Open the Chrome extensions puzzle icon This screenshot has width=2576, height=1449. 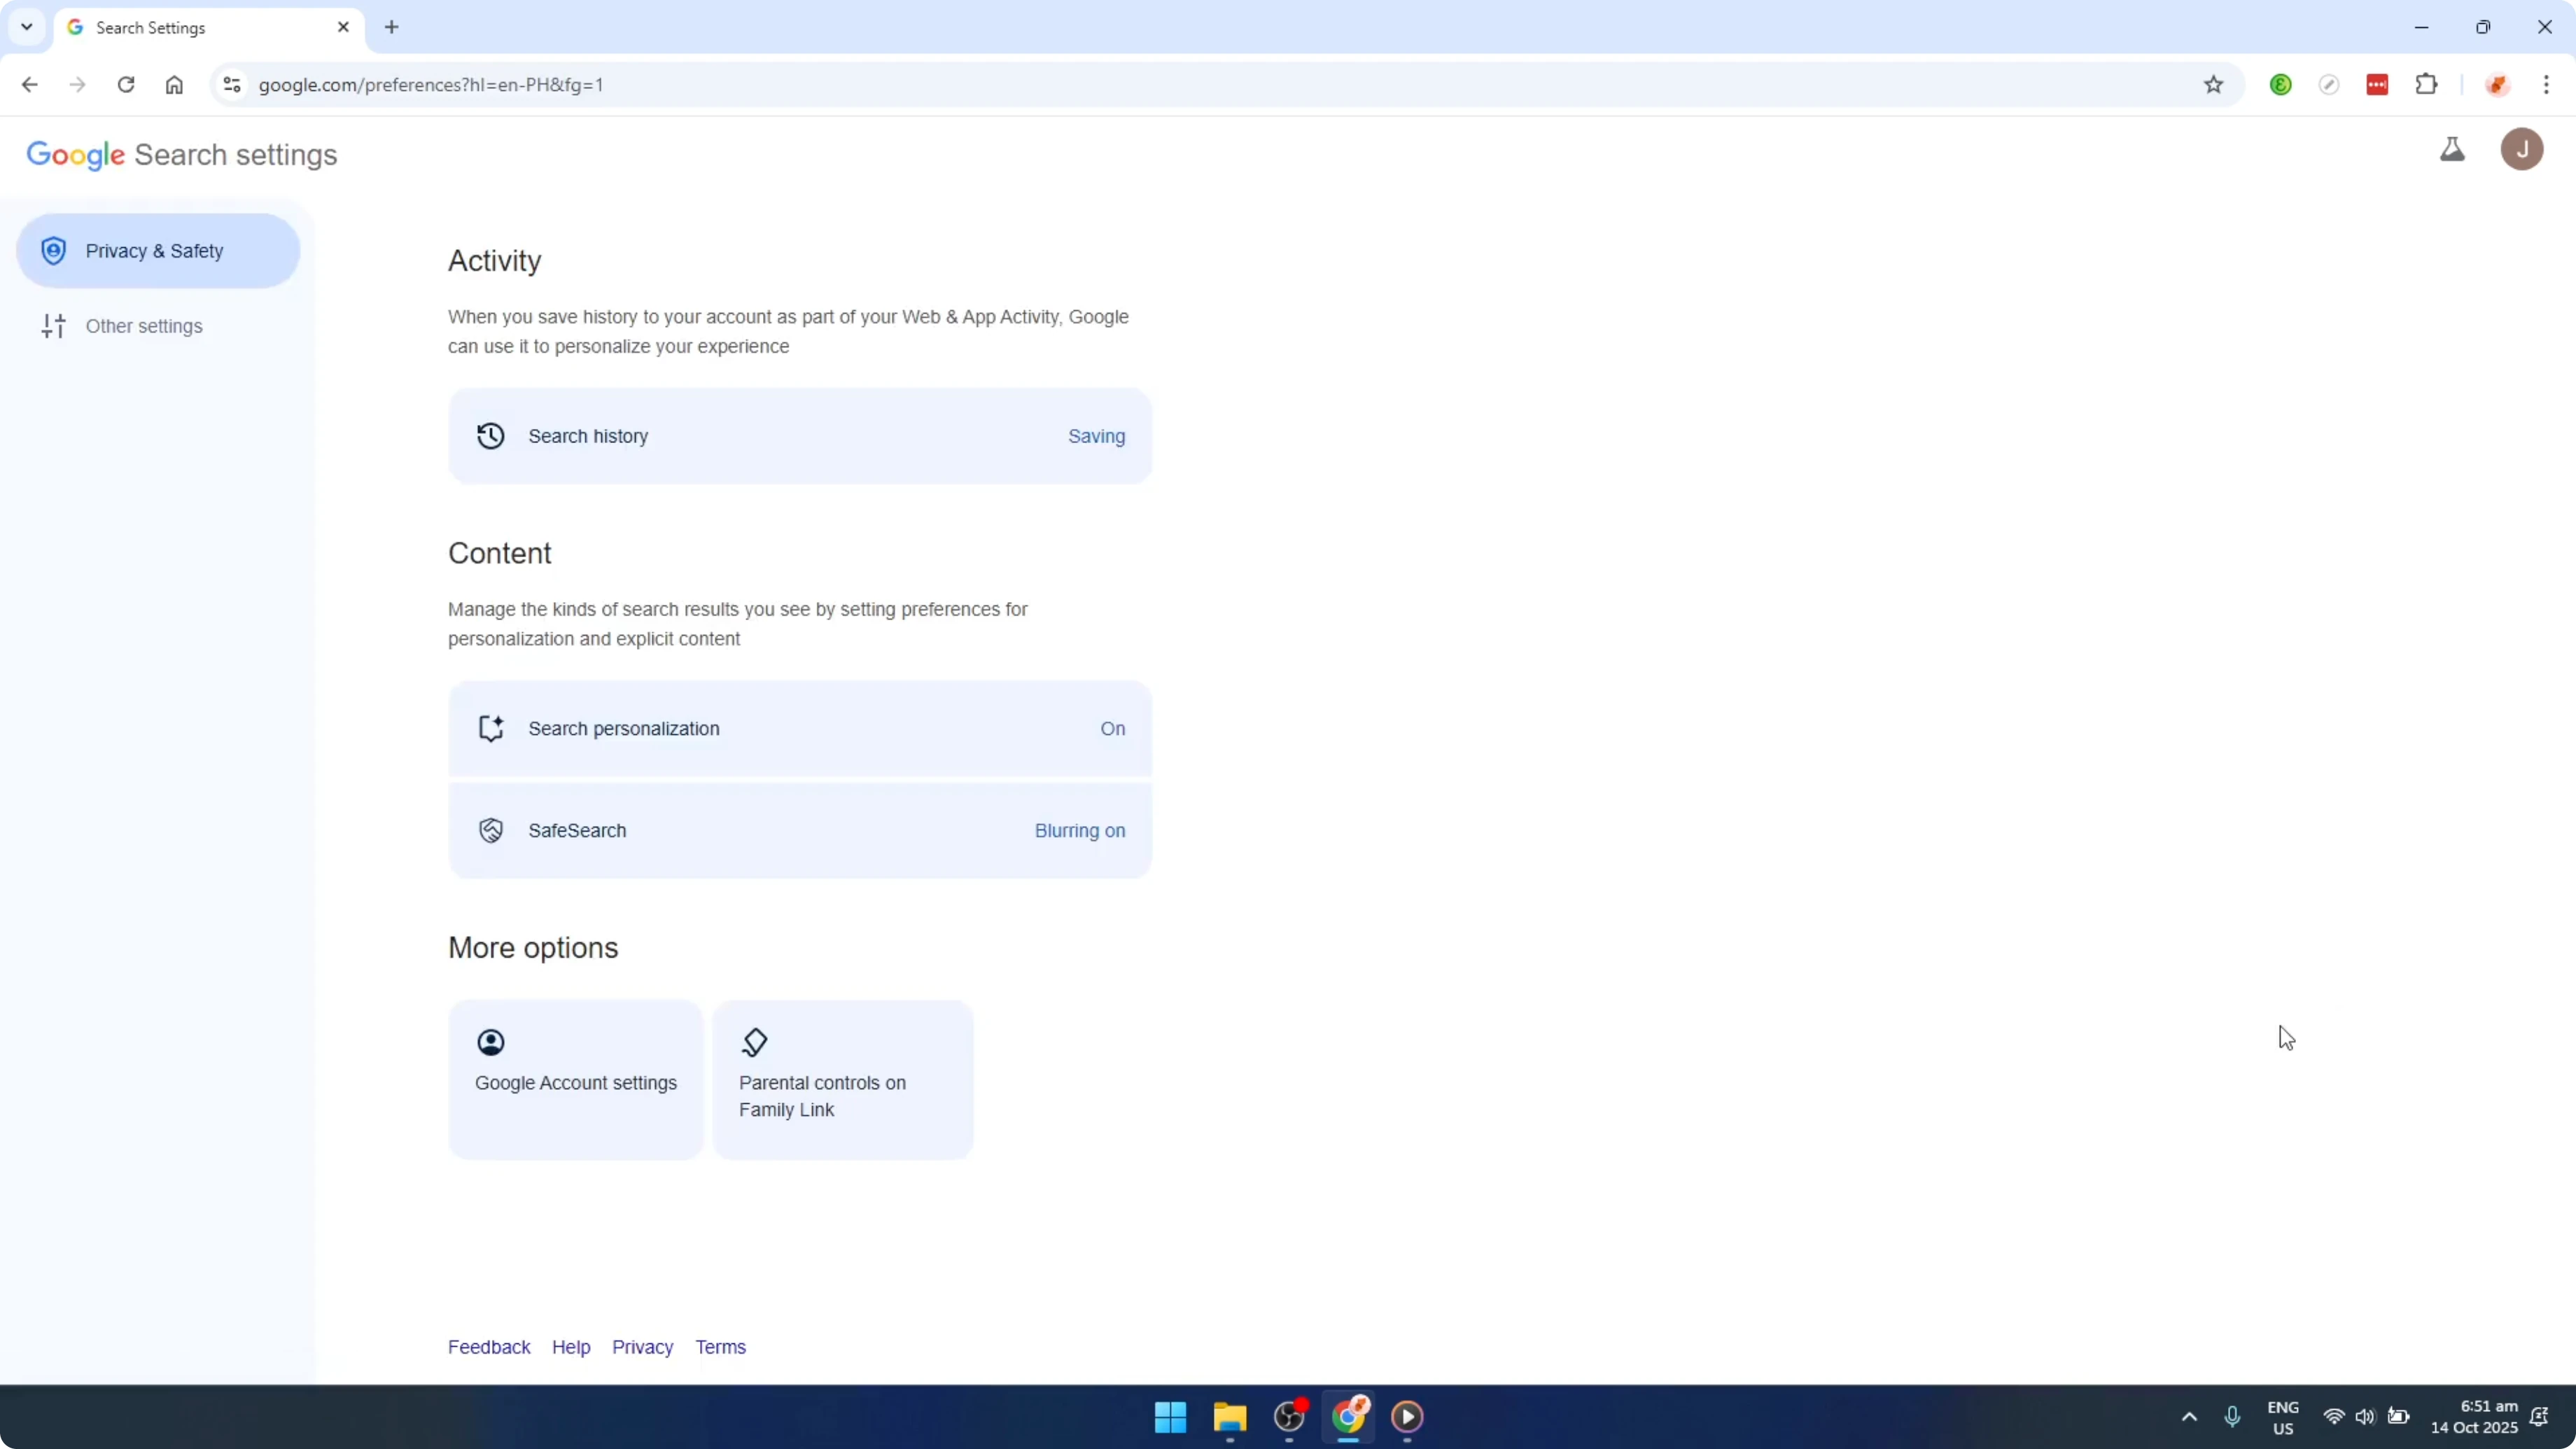pos(2427,84)
